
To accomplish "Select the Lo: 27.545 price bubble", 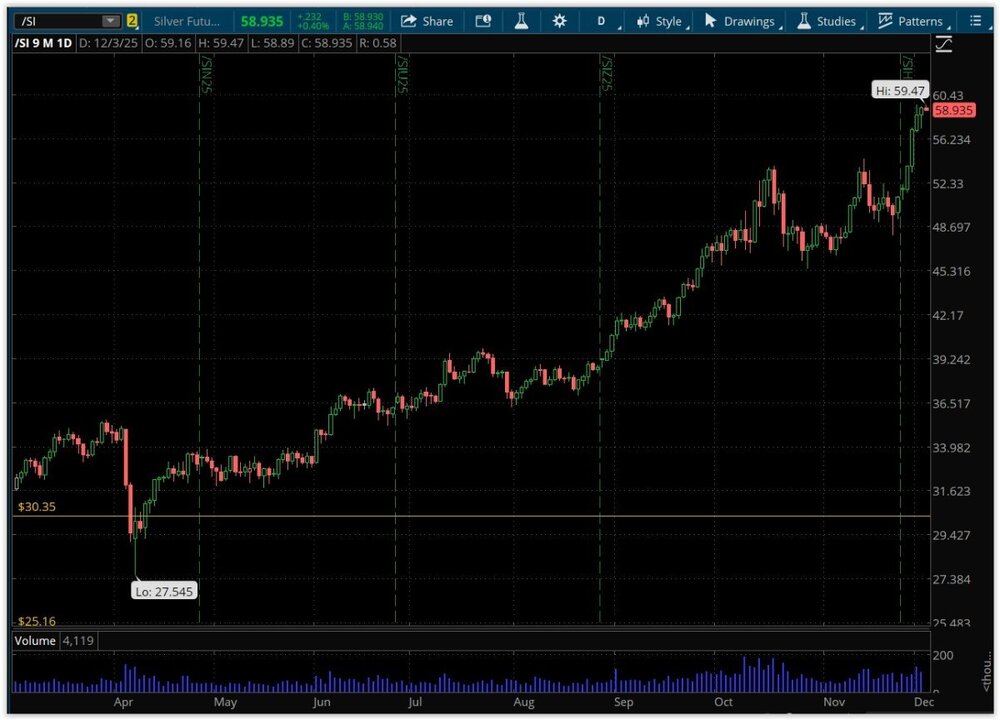I will click(164, 591).
